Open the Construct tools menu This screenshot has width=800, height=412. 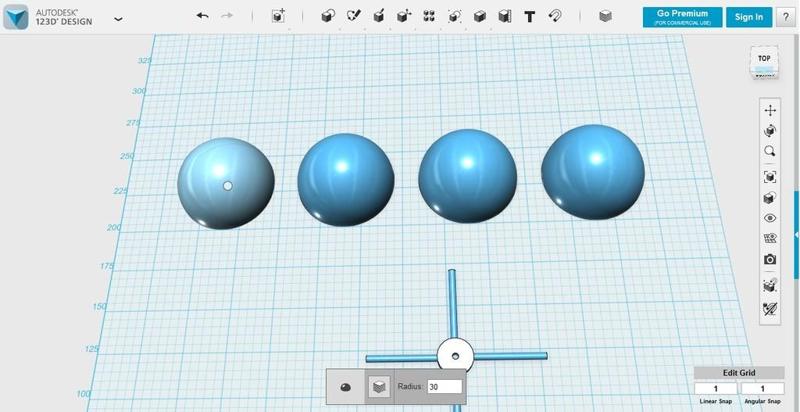pos(379,16)
